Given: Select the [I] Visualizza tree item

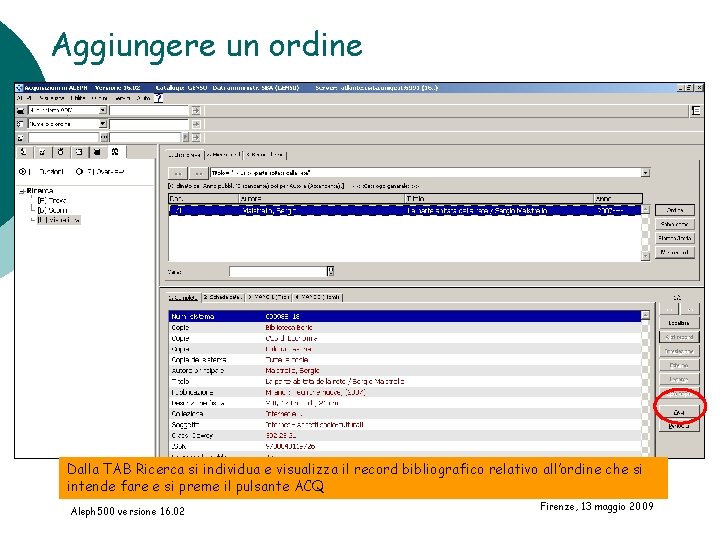Looking at the screenshot, I should pyautogui.click(x=59, y=220).
